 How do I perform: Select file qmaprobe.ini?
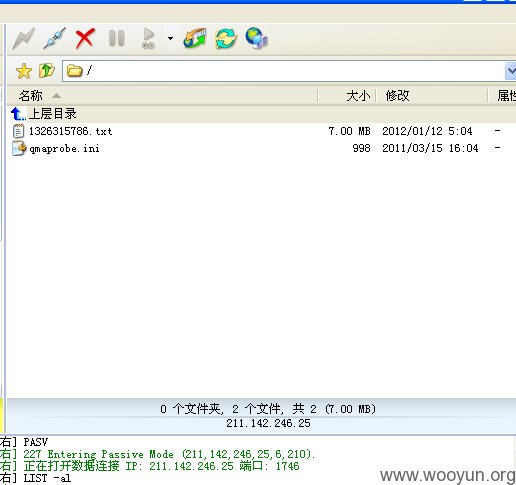(x=64, y=148)
